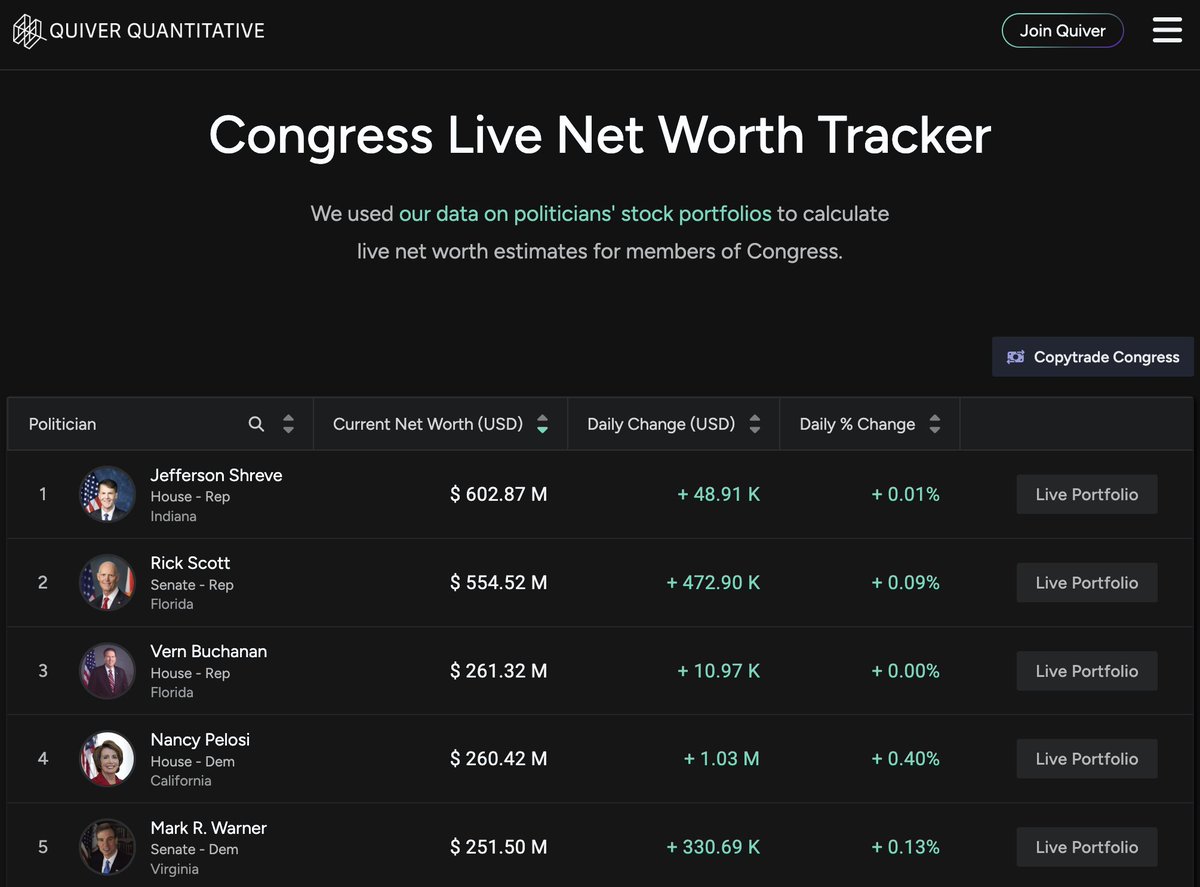Click the Daily % Change header label
The image size is (1200, 887).
857,424
